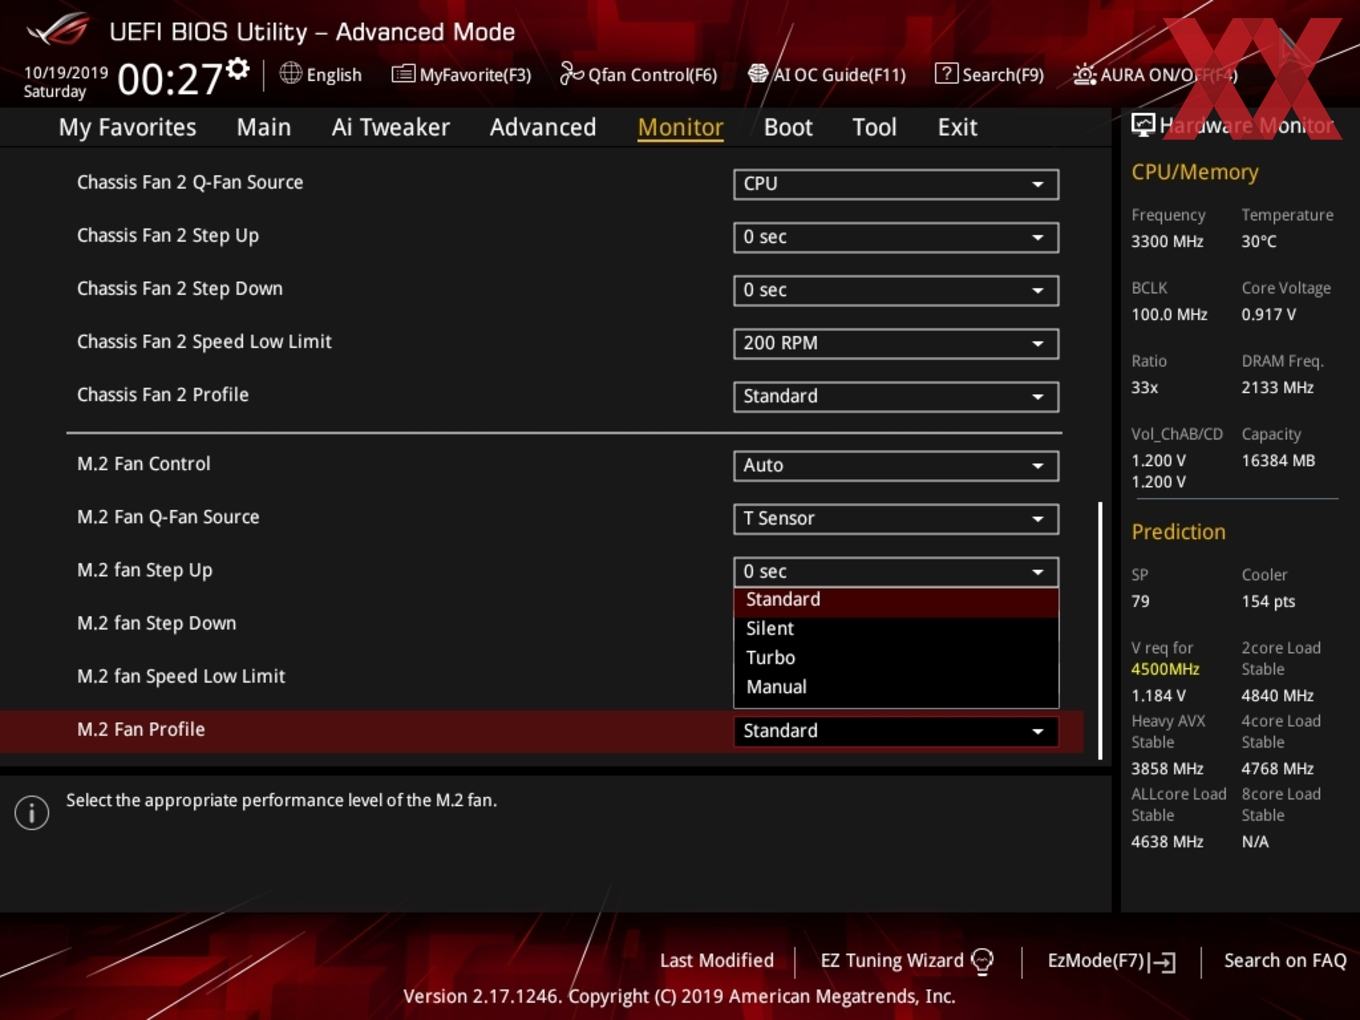Screen dimensions: 1360x1020
Task: Click the settings list scrollbar
Action: click(x=1100, y=630)
